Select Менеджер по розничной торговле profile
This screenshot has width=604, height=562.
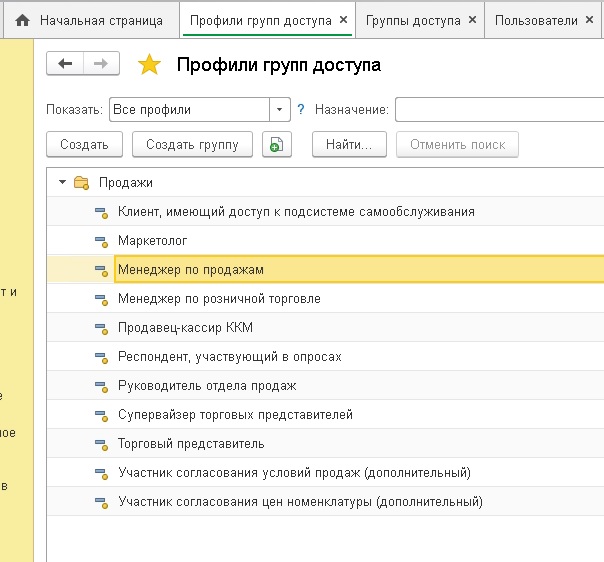click(x=325, y=299)
